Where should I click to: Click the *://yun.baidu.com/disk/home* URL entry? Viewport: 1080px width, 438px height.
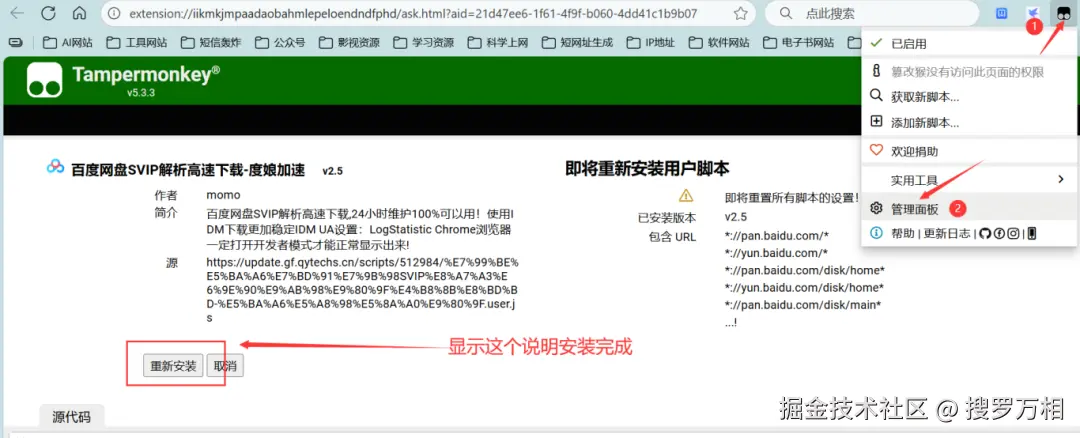804,287
